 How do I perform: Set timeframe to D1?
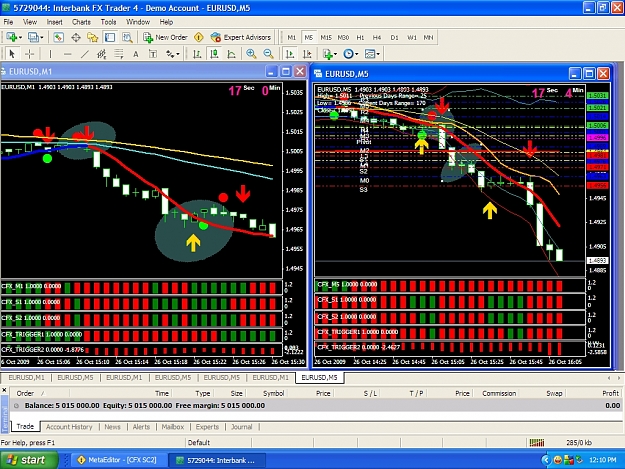pos(394,37)
